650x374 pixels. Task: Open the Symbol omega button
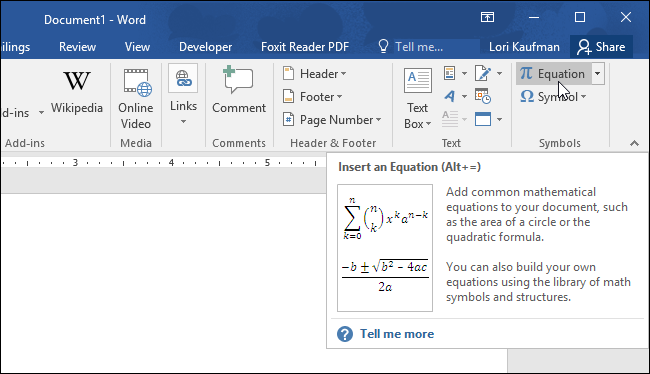tap(553, 97)
